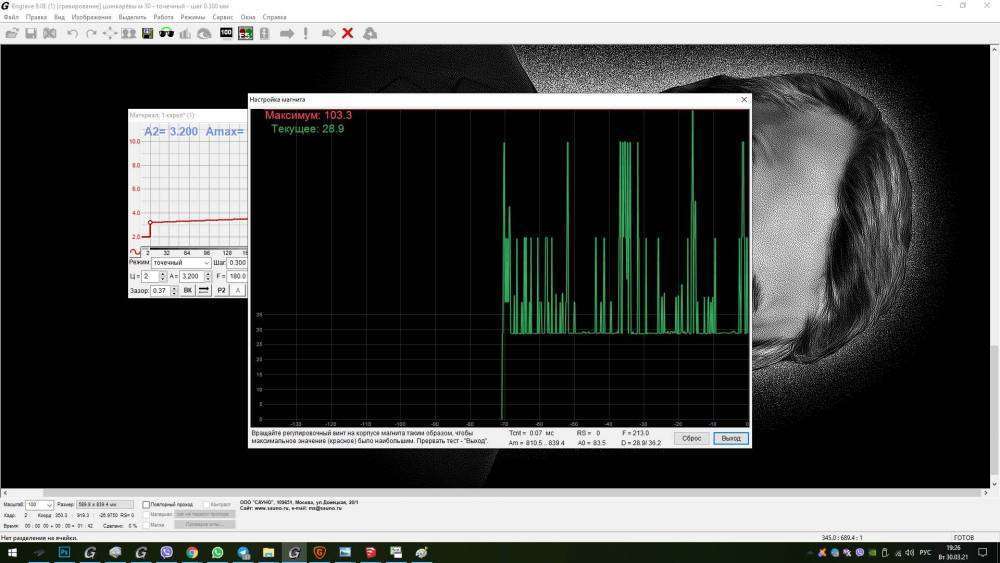Open Photoshop from the Windows taskbar
The height and width of the screenshot is (563, 1000).
pos(64,552)
